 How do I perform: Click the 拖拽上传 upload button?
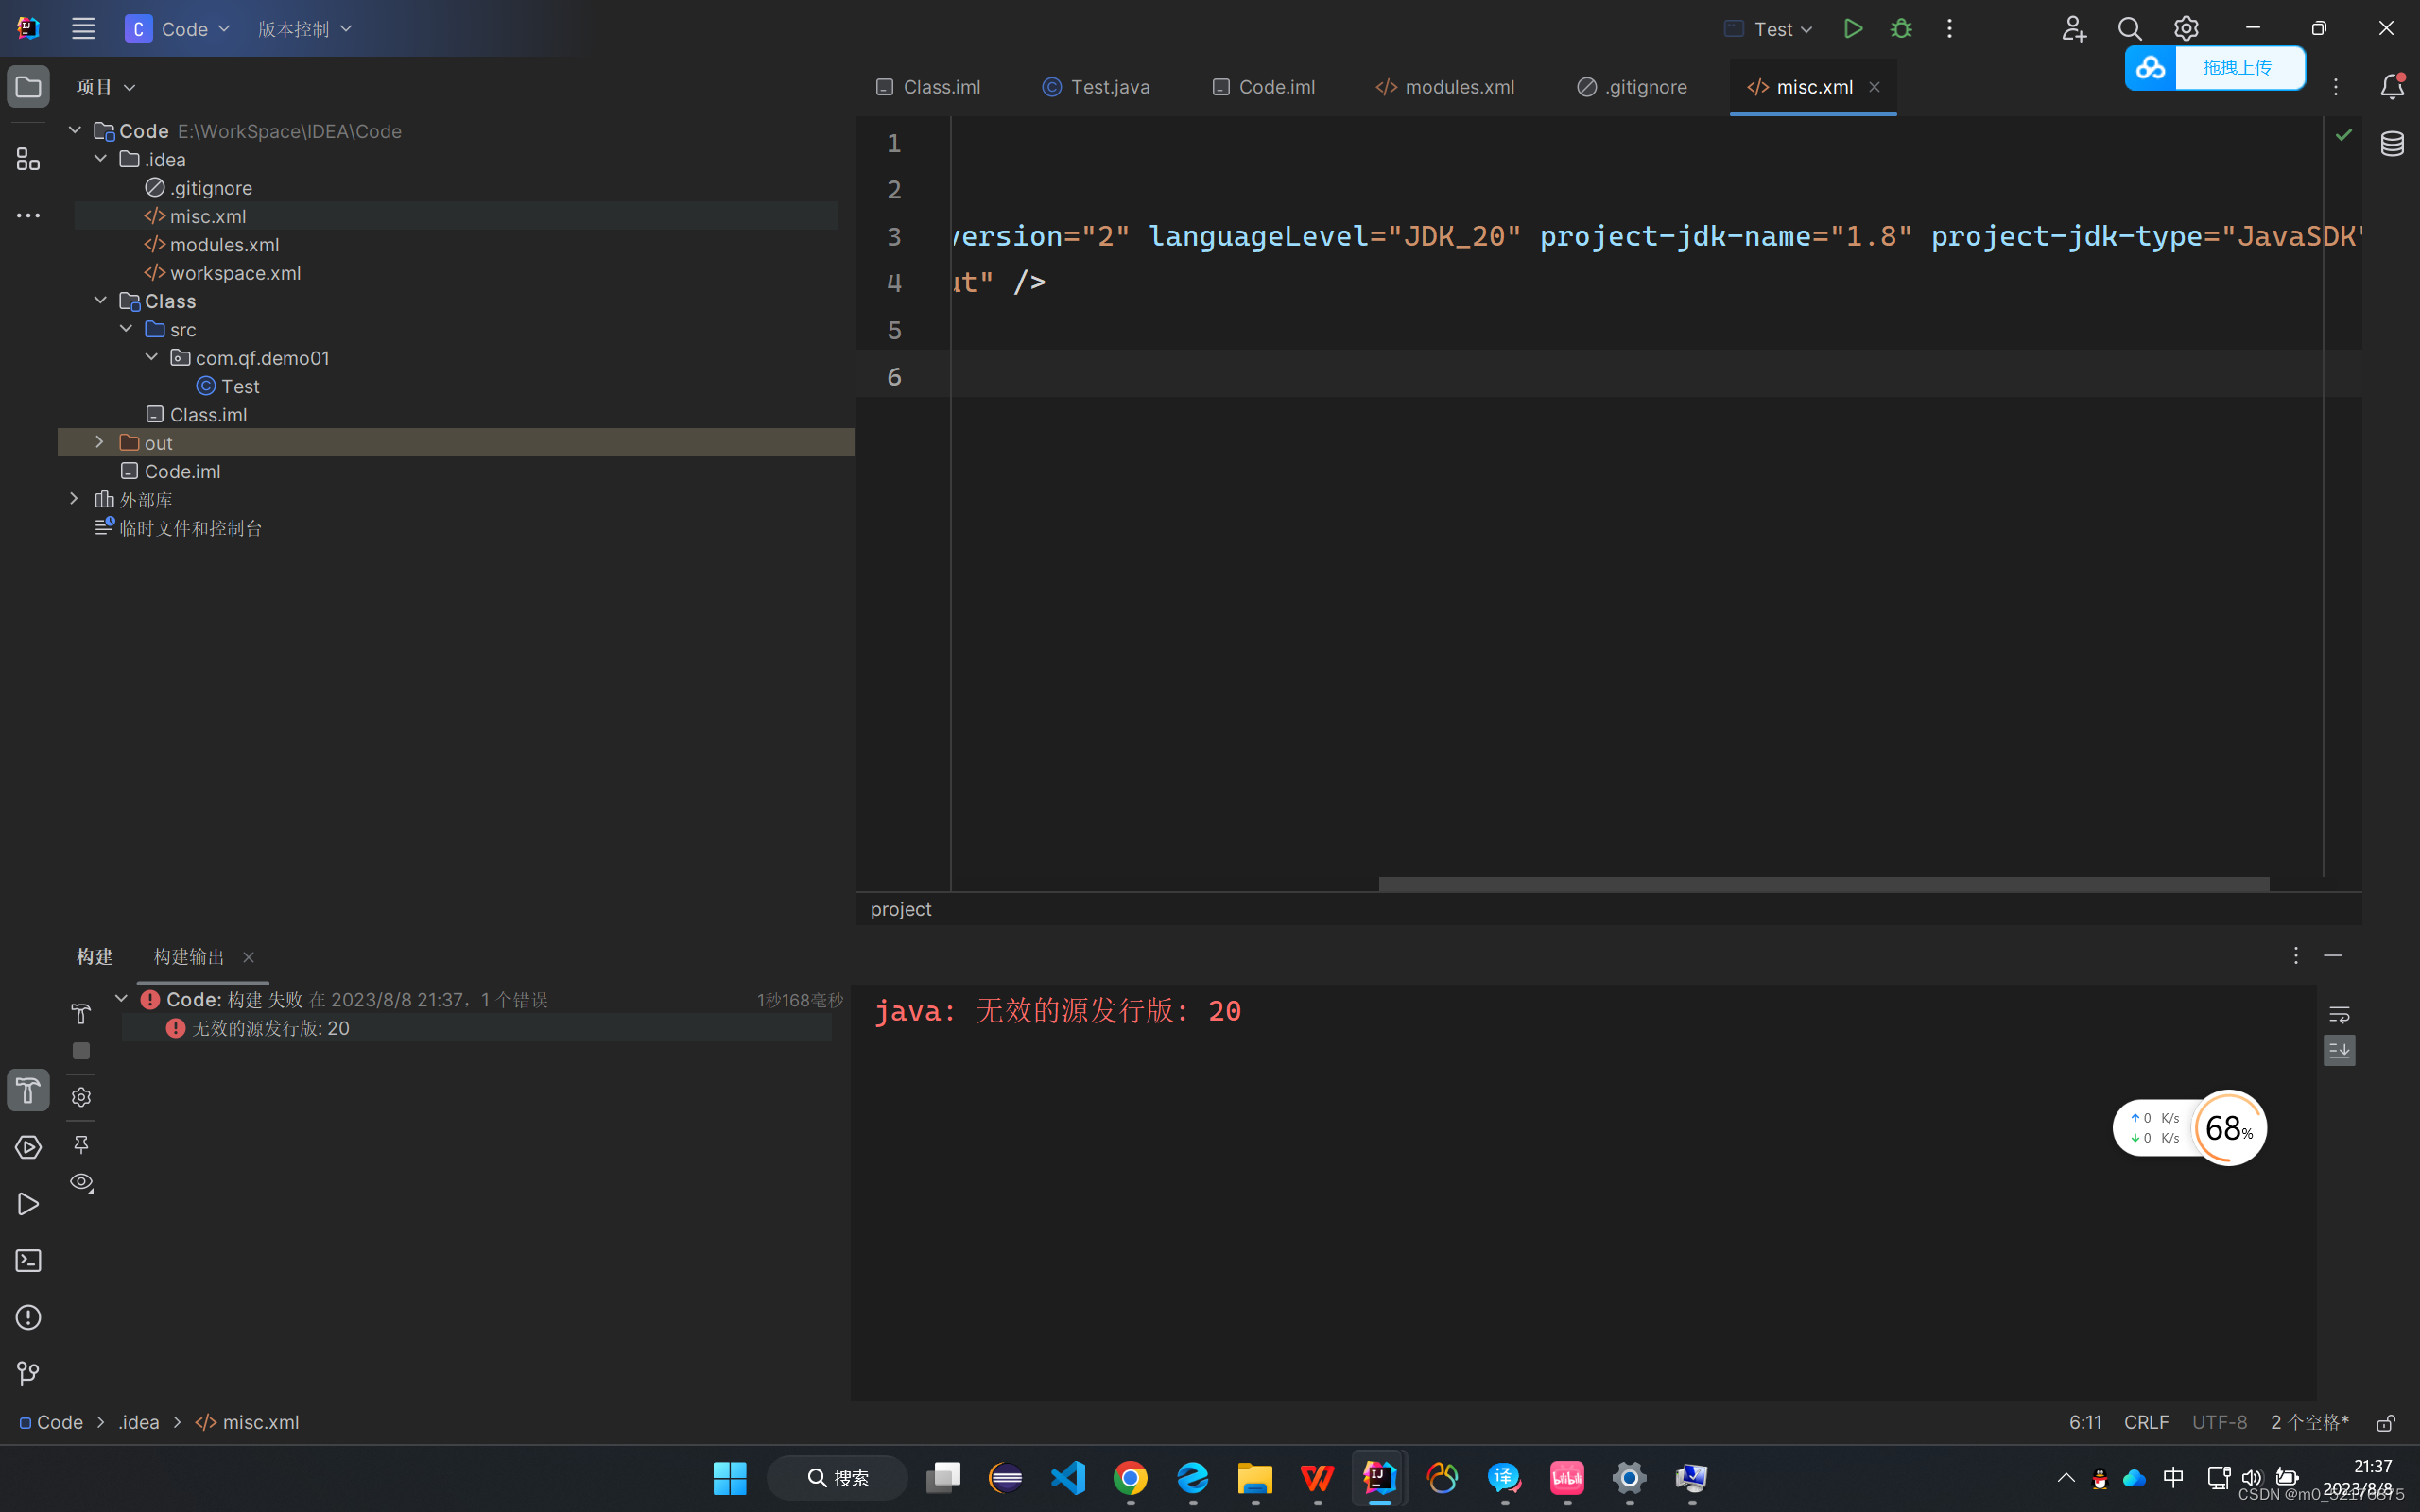point(2236,68)
